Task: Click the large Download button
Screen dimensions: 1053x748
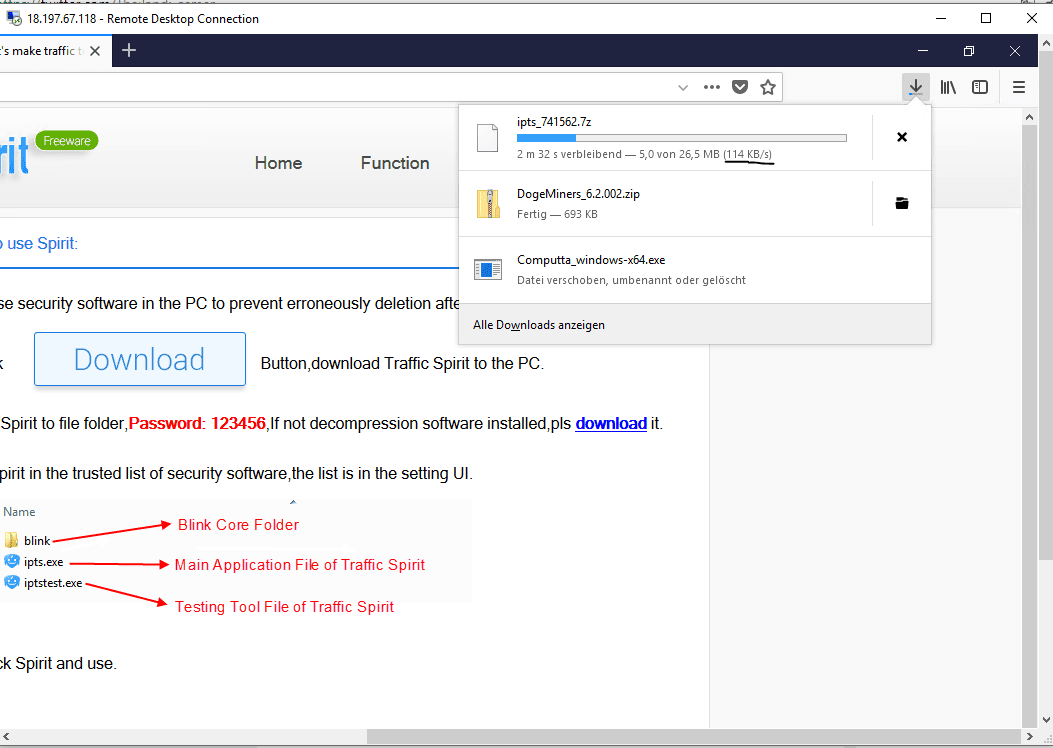Action: [140, 359]
